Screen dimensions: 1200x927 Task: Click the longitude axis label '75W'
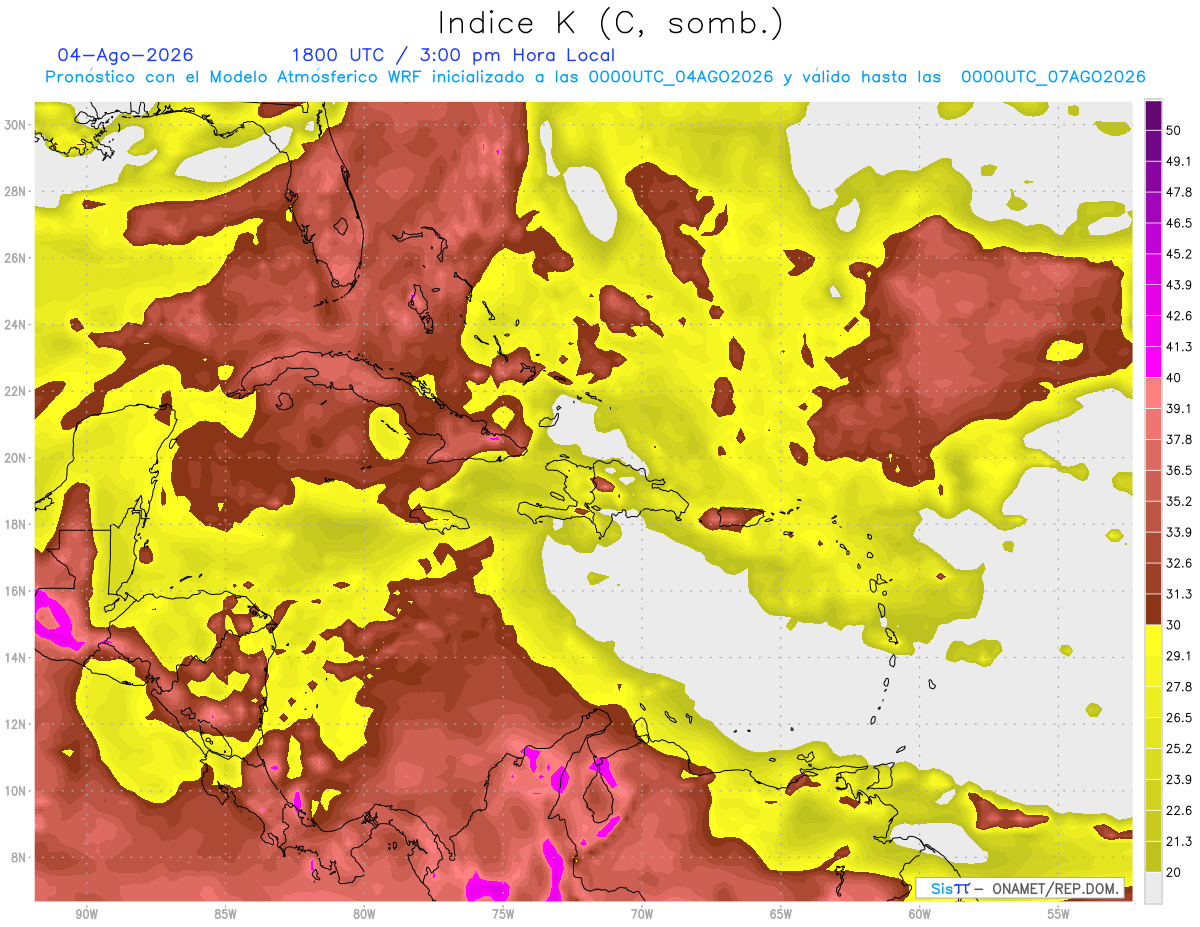point(503,915)
